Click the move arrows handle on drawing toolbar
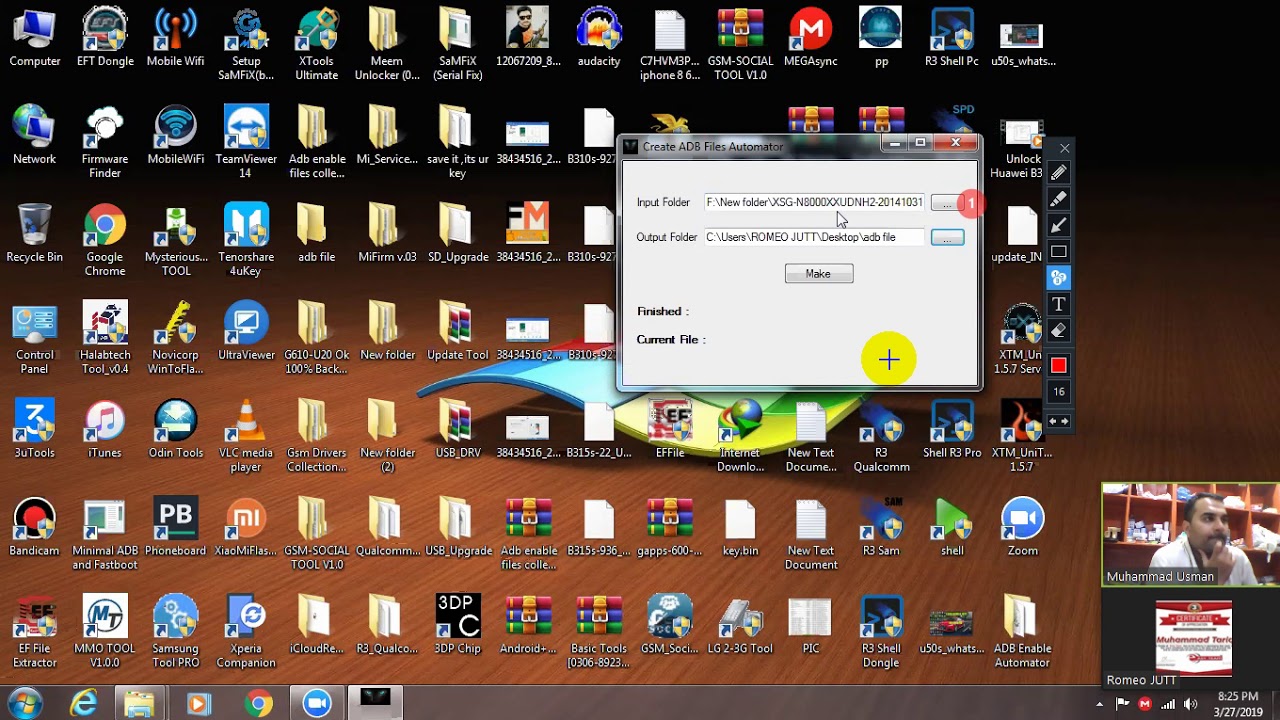This screenshot has height=720, width=1280. tap(1059, 421)
